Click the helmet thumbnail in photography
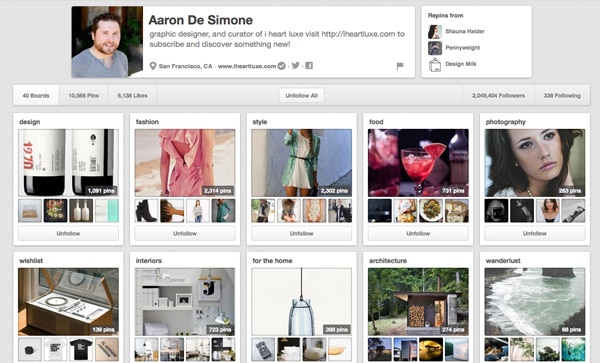This screenshot has width=600, height=363. click(496, 211)
